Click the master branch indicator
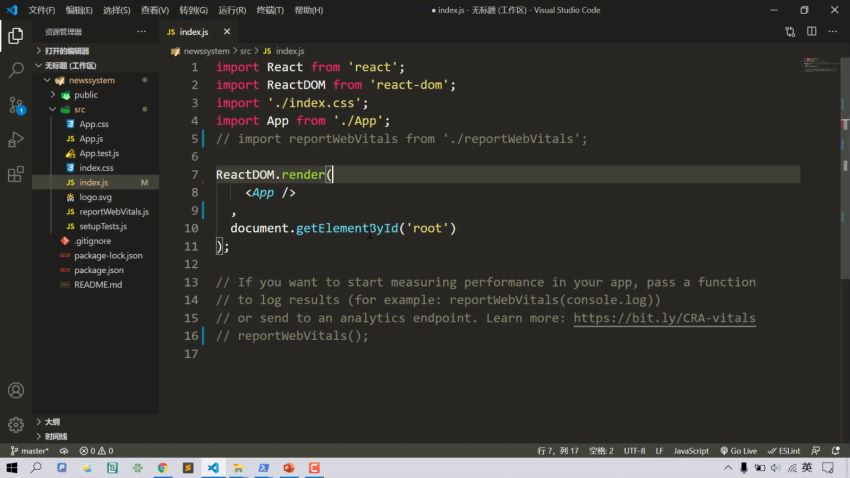 click(x=29, y=451)
